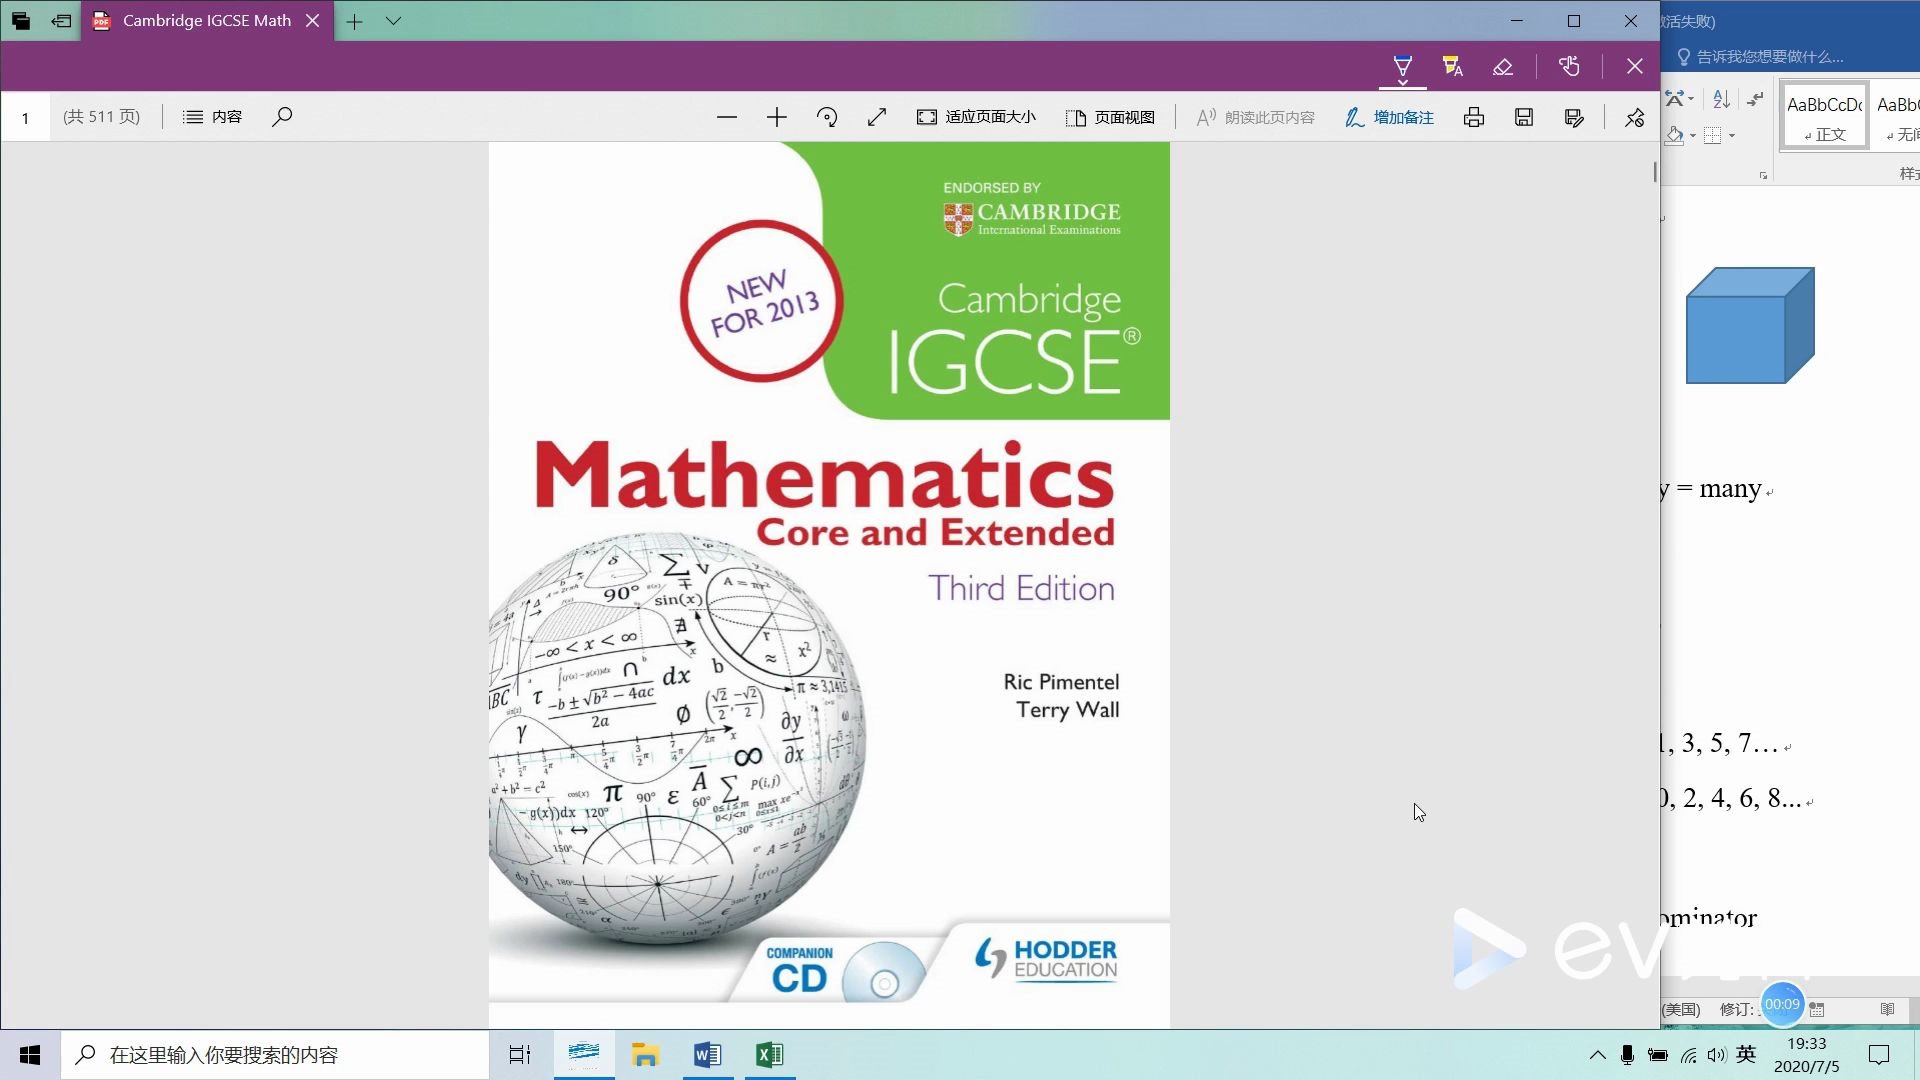The image size is (1920, 1080).
Task: Rotate the PDF page
Action: [x=827, y=117]
